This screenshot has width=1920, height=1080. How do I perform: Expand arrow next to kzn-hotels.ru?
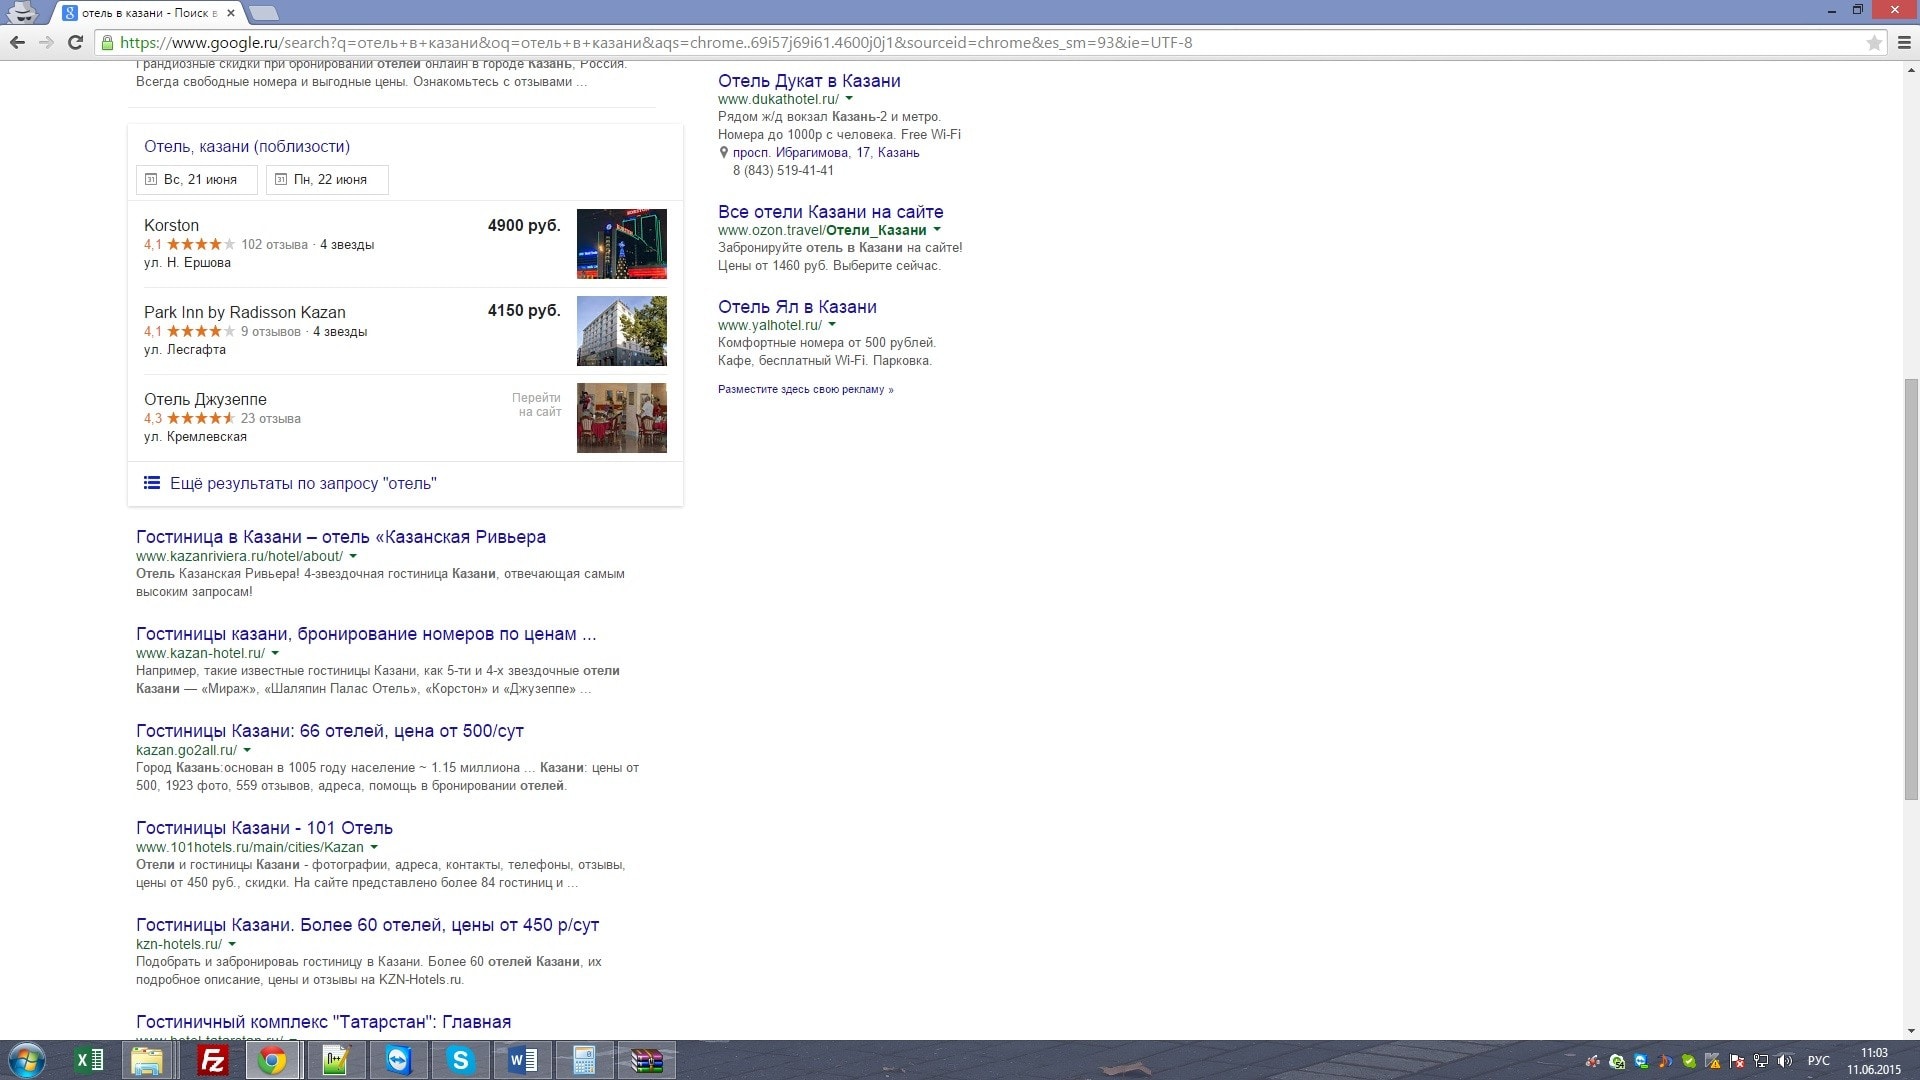coord(232,945)
